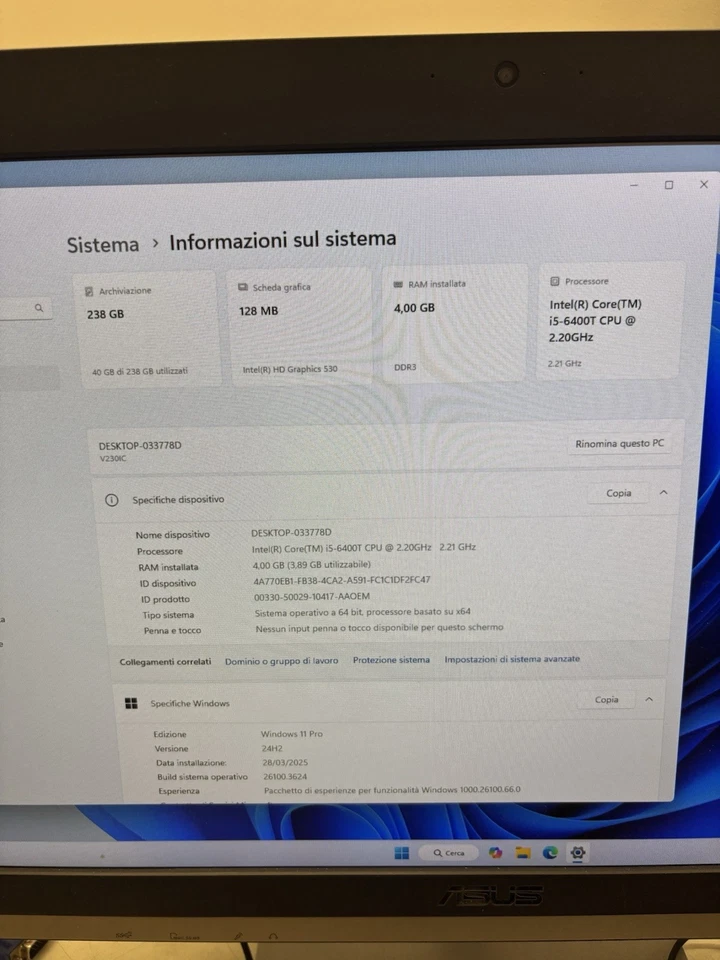Open File Explorer from the taskbar
The height and width of the screenshot is (960, 720).
[522, 853]
